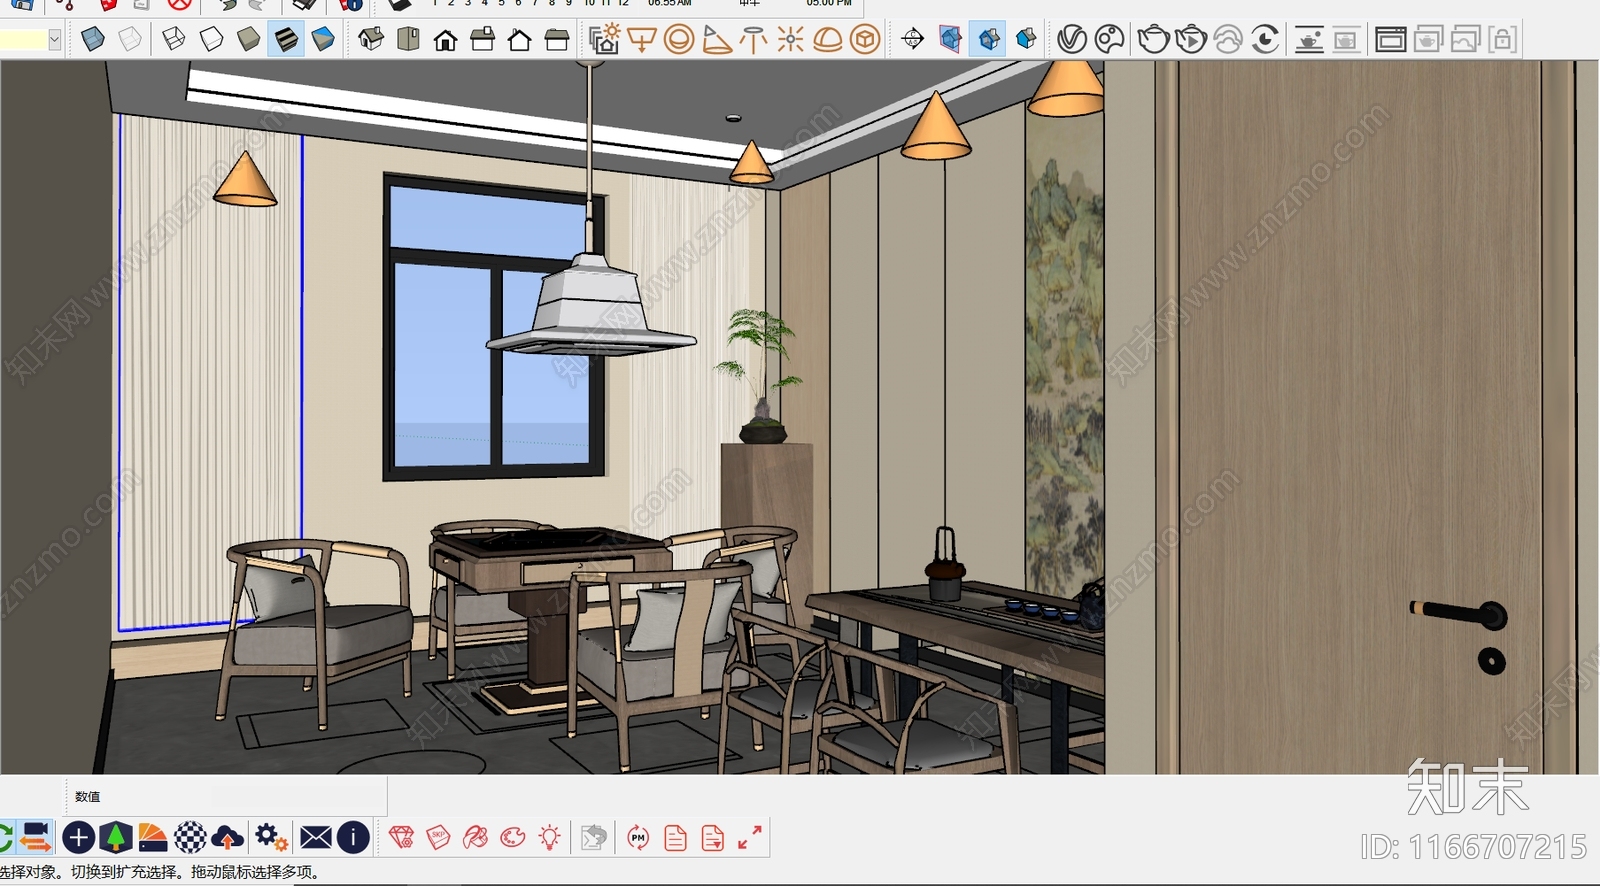Screen dimensions: 1600x886
Task: Toggle display of section planes
Action: point(950,39)
